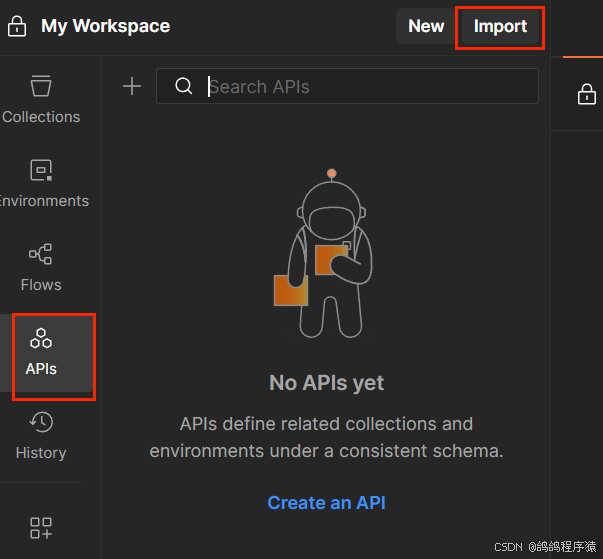
Task: Click the No APIs yet heading
Action: (326, 383)
